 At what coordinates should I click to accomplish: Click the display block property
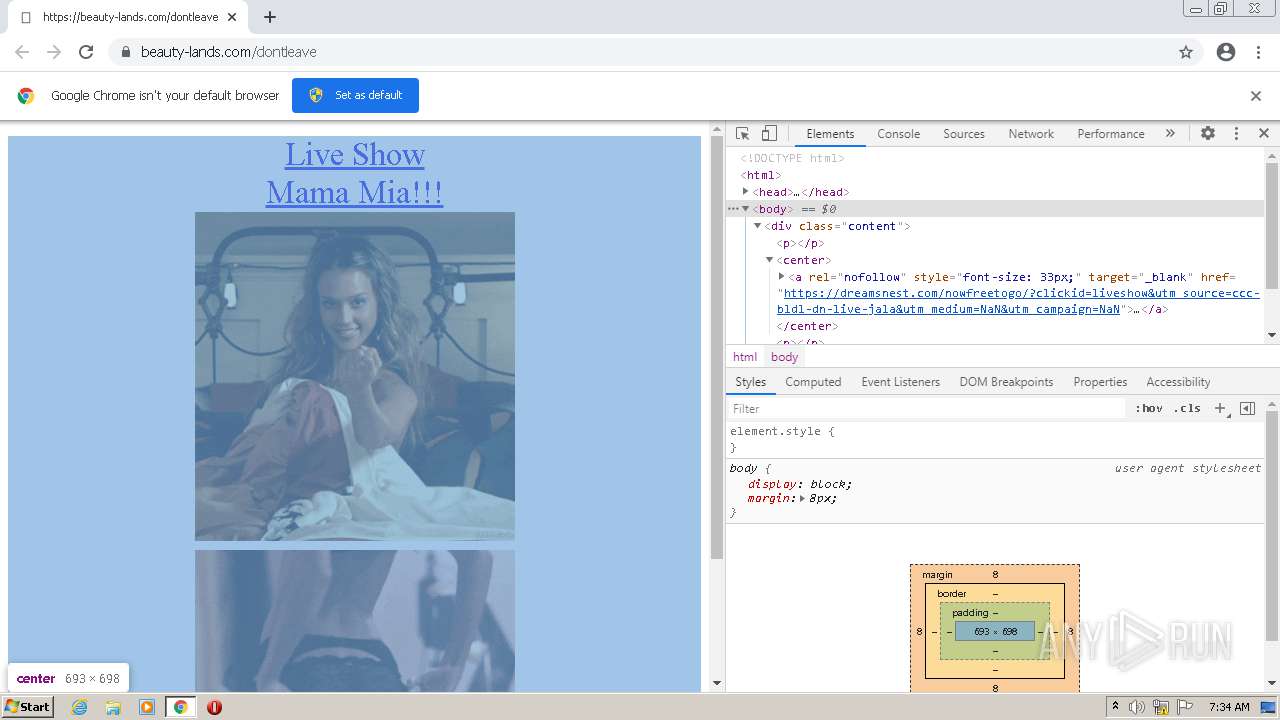pyautogui.click(x=800, y=484)
